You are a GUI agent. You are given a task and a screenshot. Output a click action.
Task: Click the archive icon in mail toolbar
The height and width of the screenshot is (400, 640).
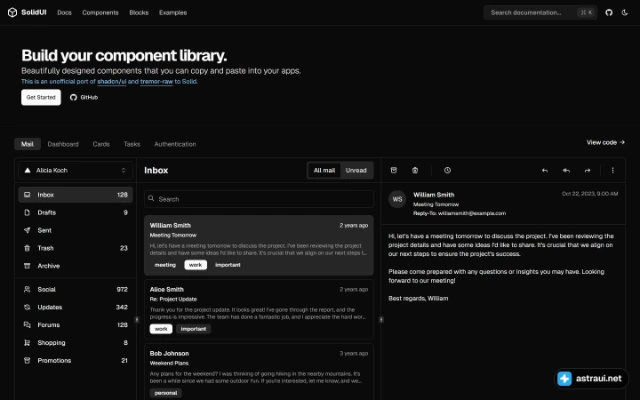(393, 170)
